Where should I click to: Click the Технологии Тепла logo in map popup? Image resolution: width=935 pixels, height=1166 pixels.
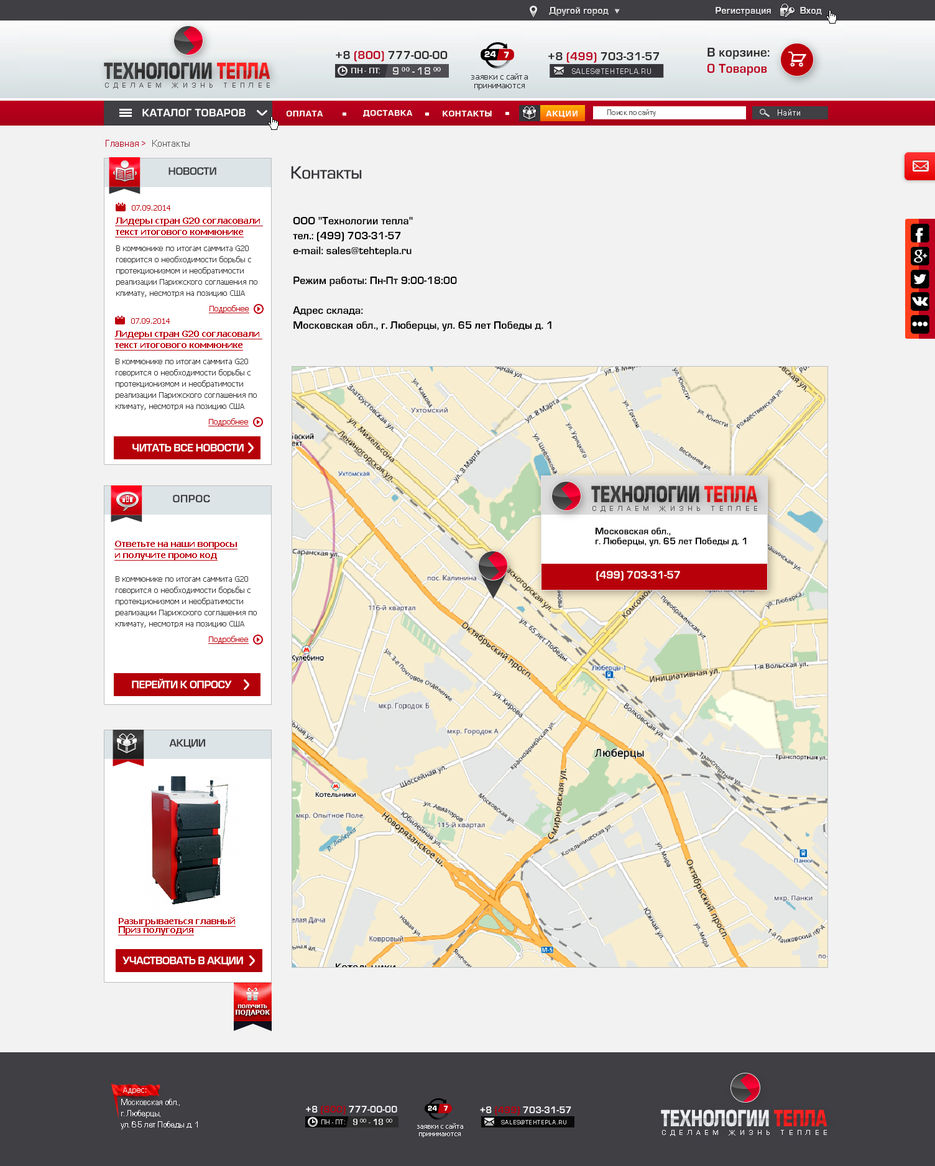[655, 497]
